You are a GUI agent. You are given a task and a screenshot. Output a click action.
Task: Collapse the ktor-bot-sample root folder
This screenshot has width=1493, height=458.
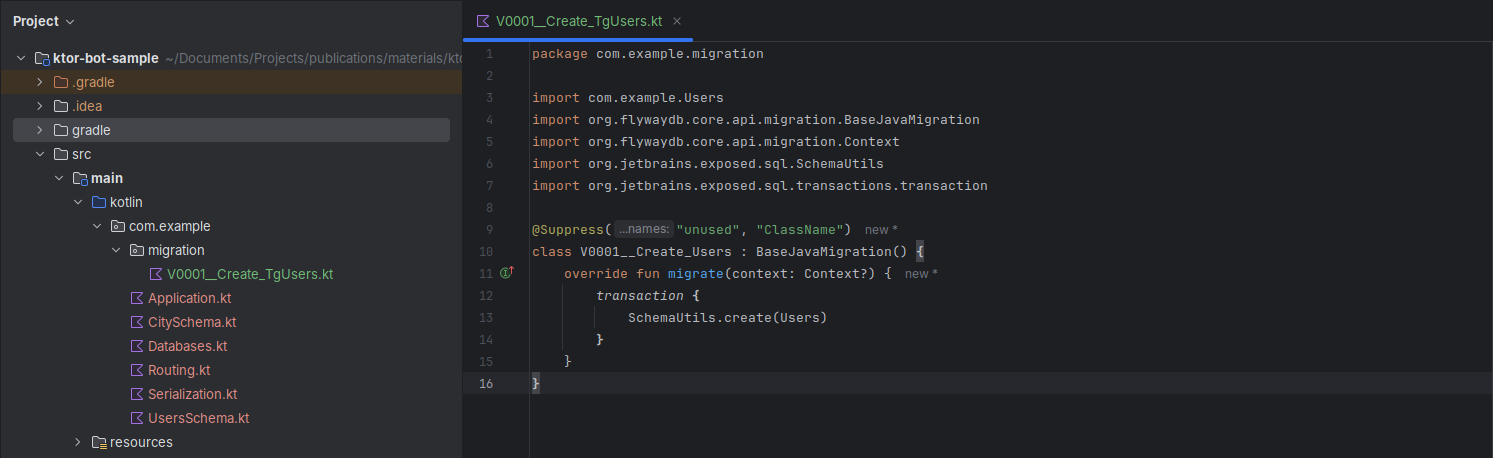(21, 58)
